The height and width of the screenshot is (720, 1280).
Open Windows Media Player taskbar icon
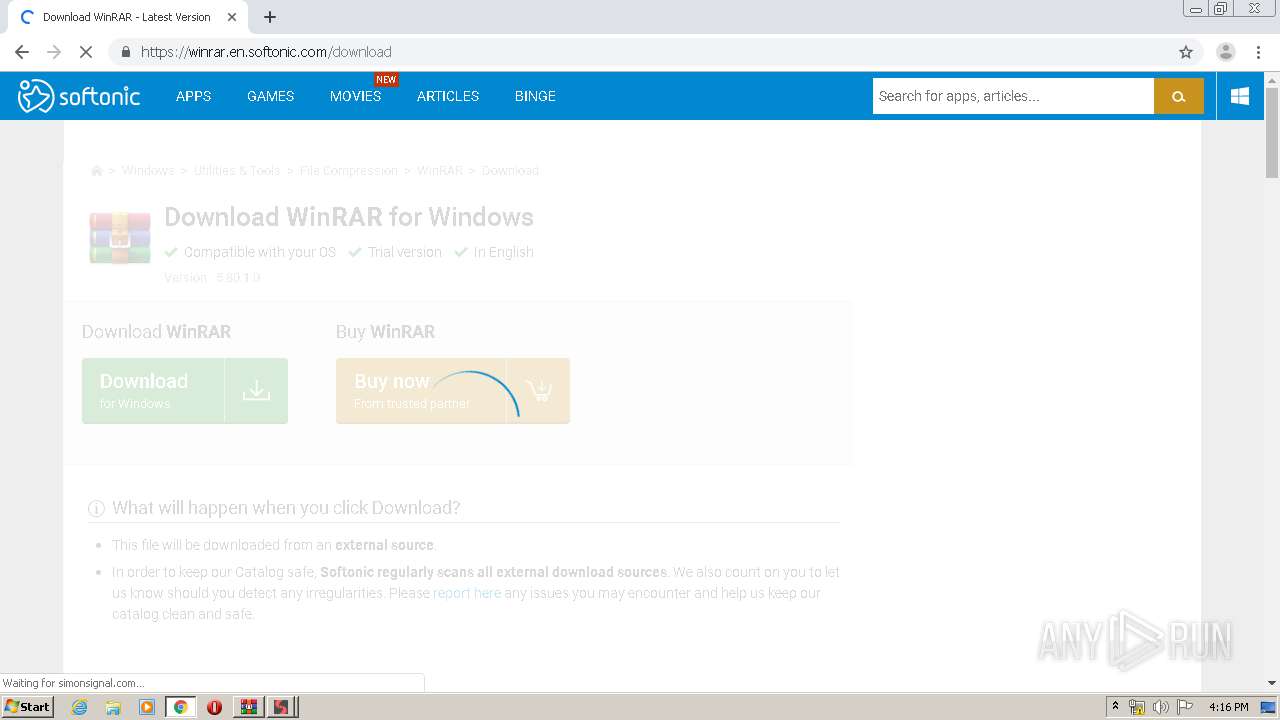[x=147, y=707]
